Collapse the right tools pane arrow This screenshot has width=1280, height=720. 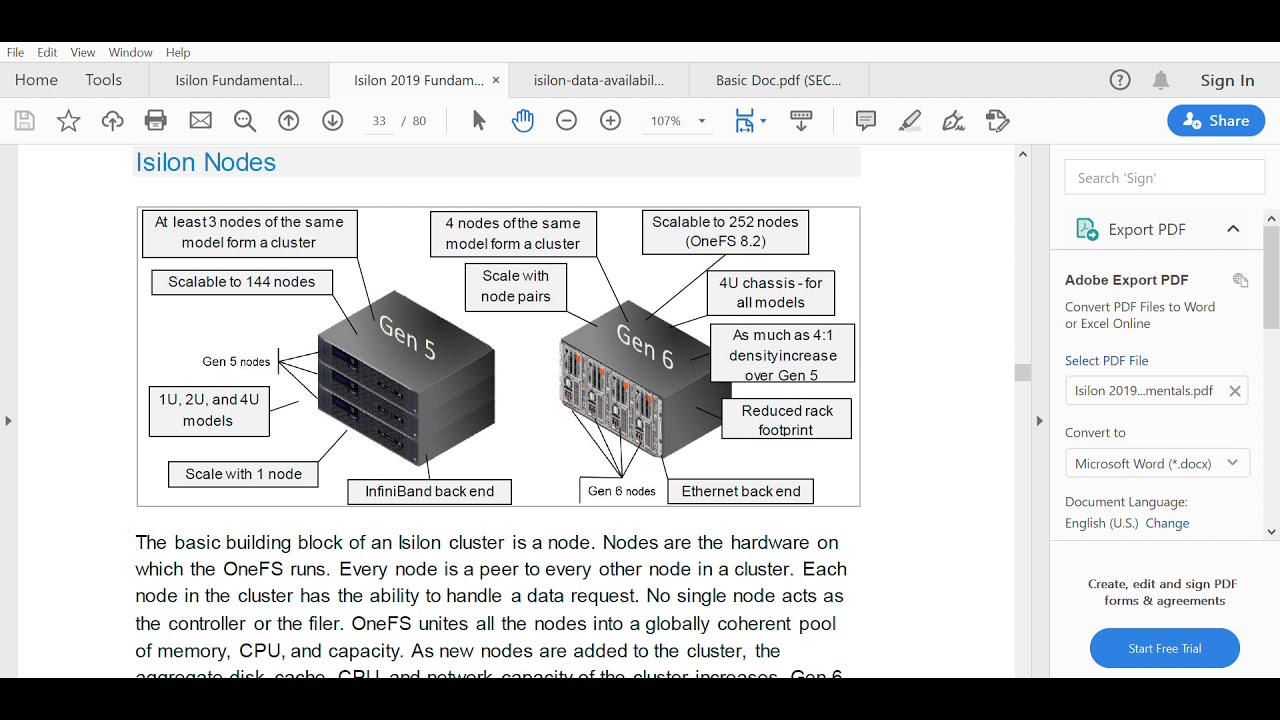1039,421
